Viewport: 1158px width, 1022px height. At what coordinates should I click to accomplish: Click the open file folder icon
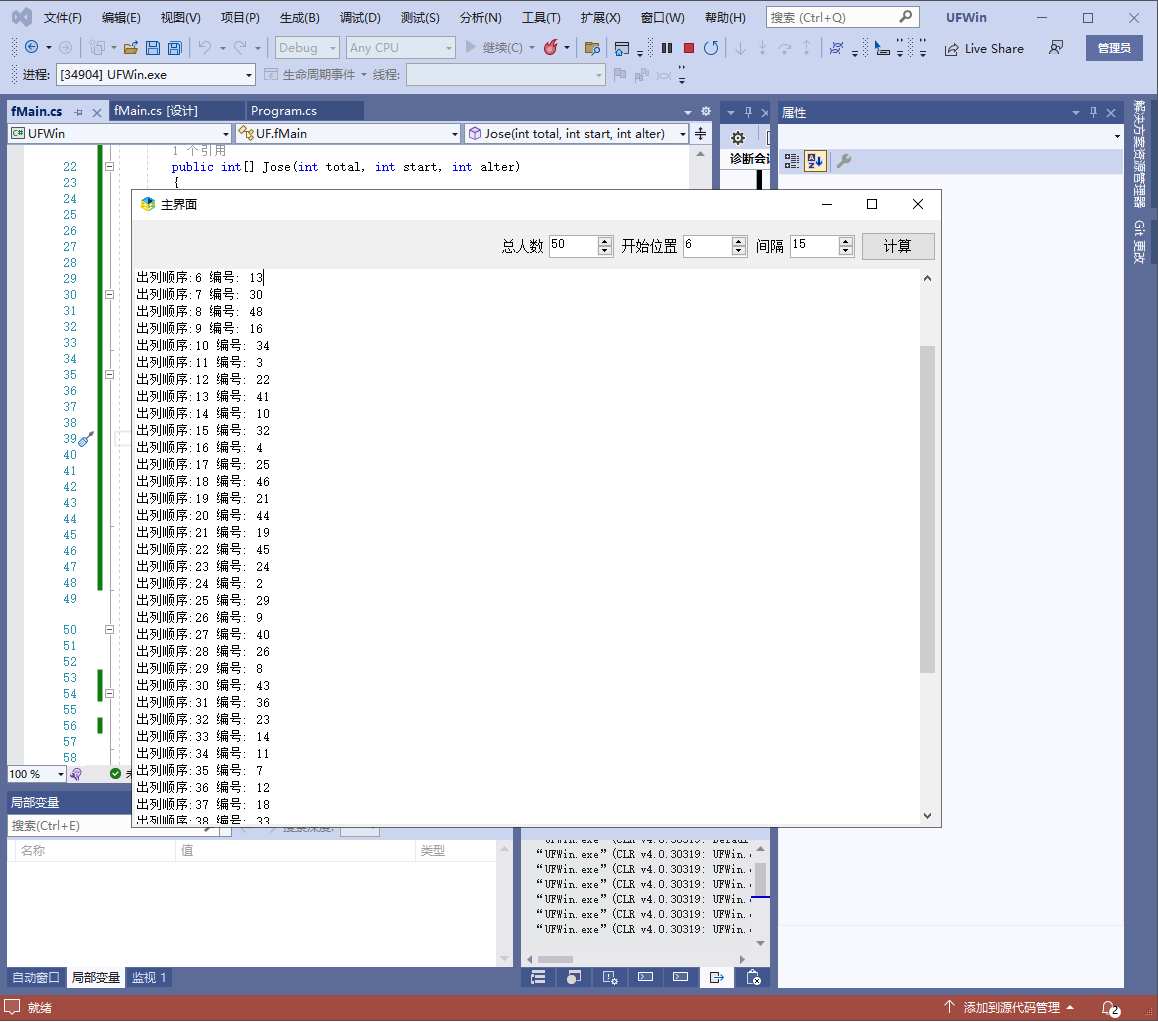point(131,48)
